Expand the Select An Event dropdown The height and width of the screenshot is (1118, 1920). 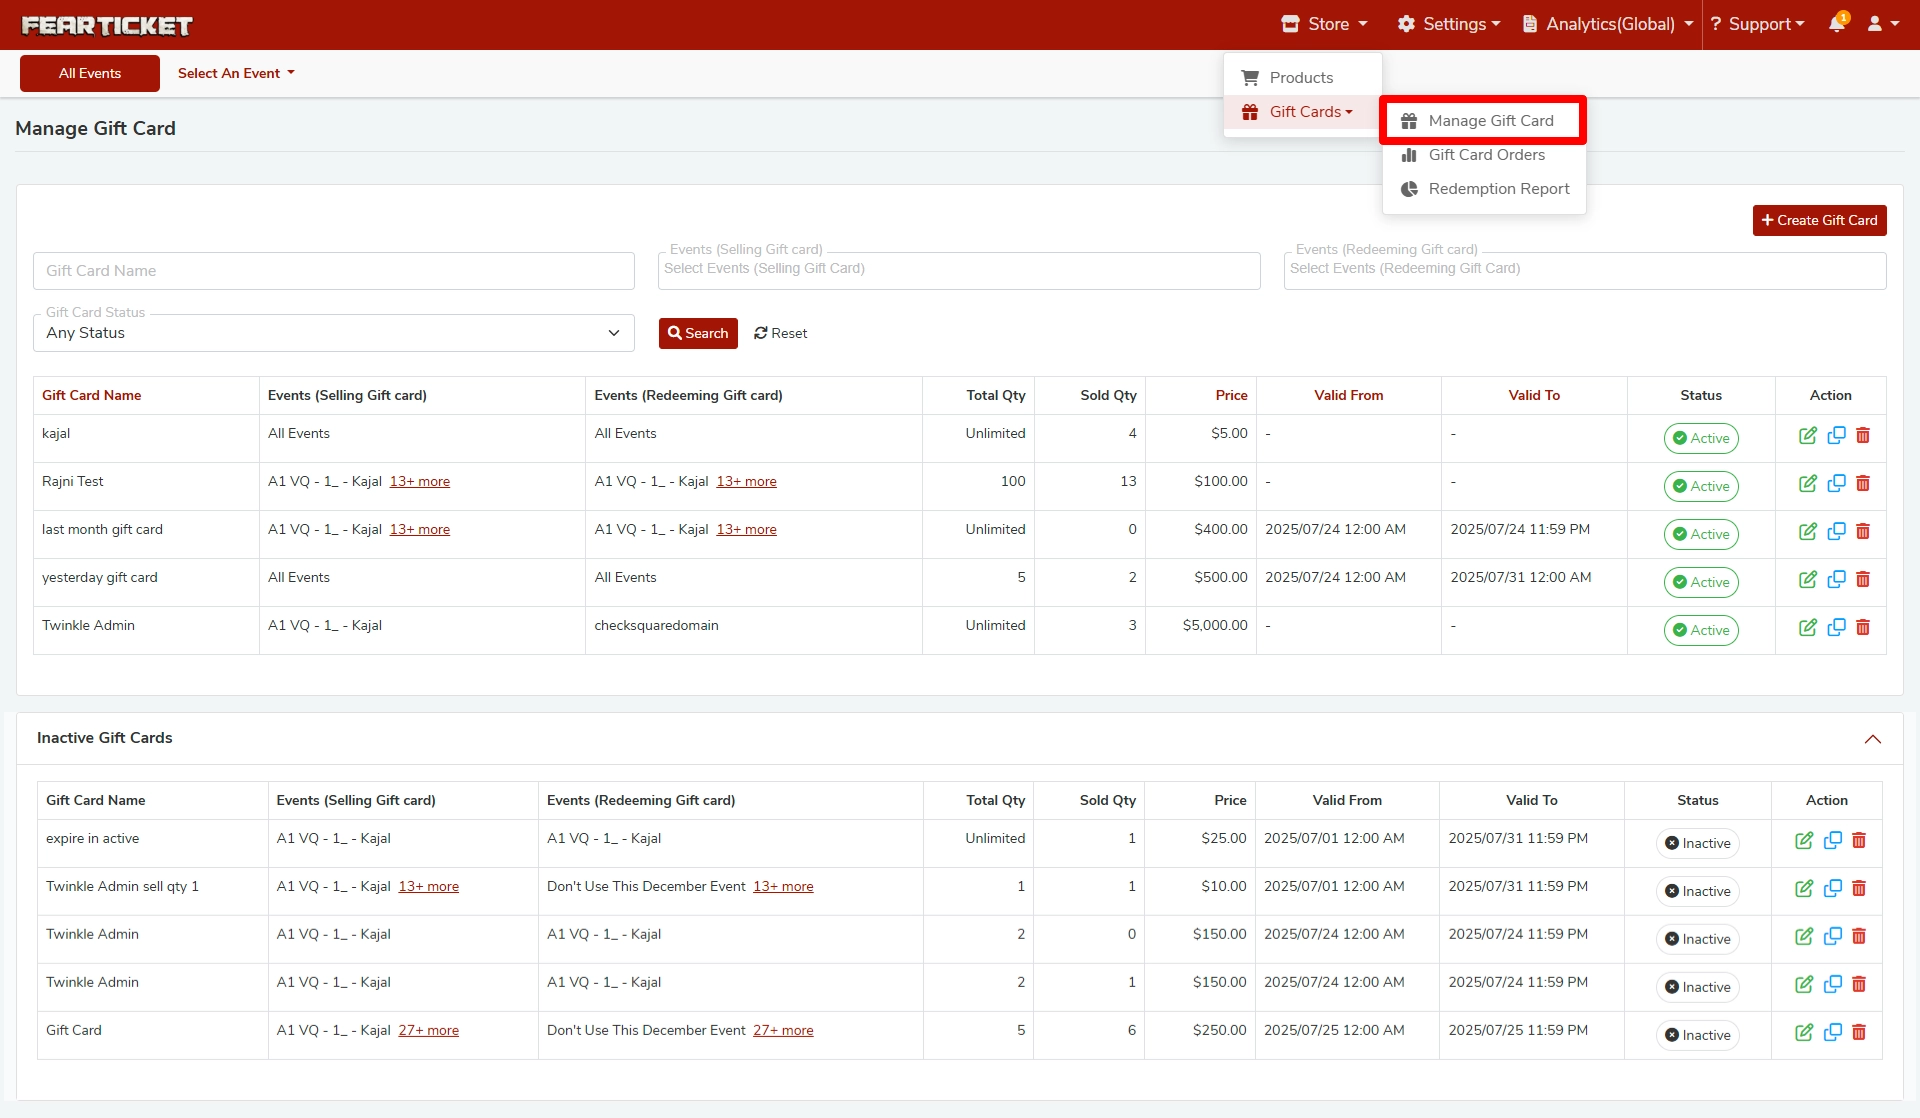(236, 73)
